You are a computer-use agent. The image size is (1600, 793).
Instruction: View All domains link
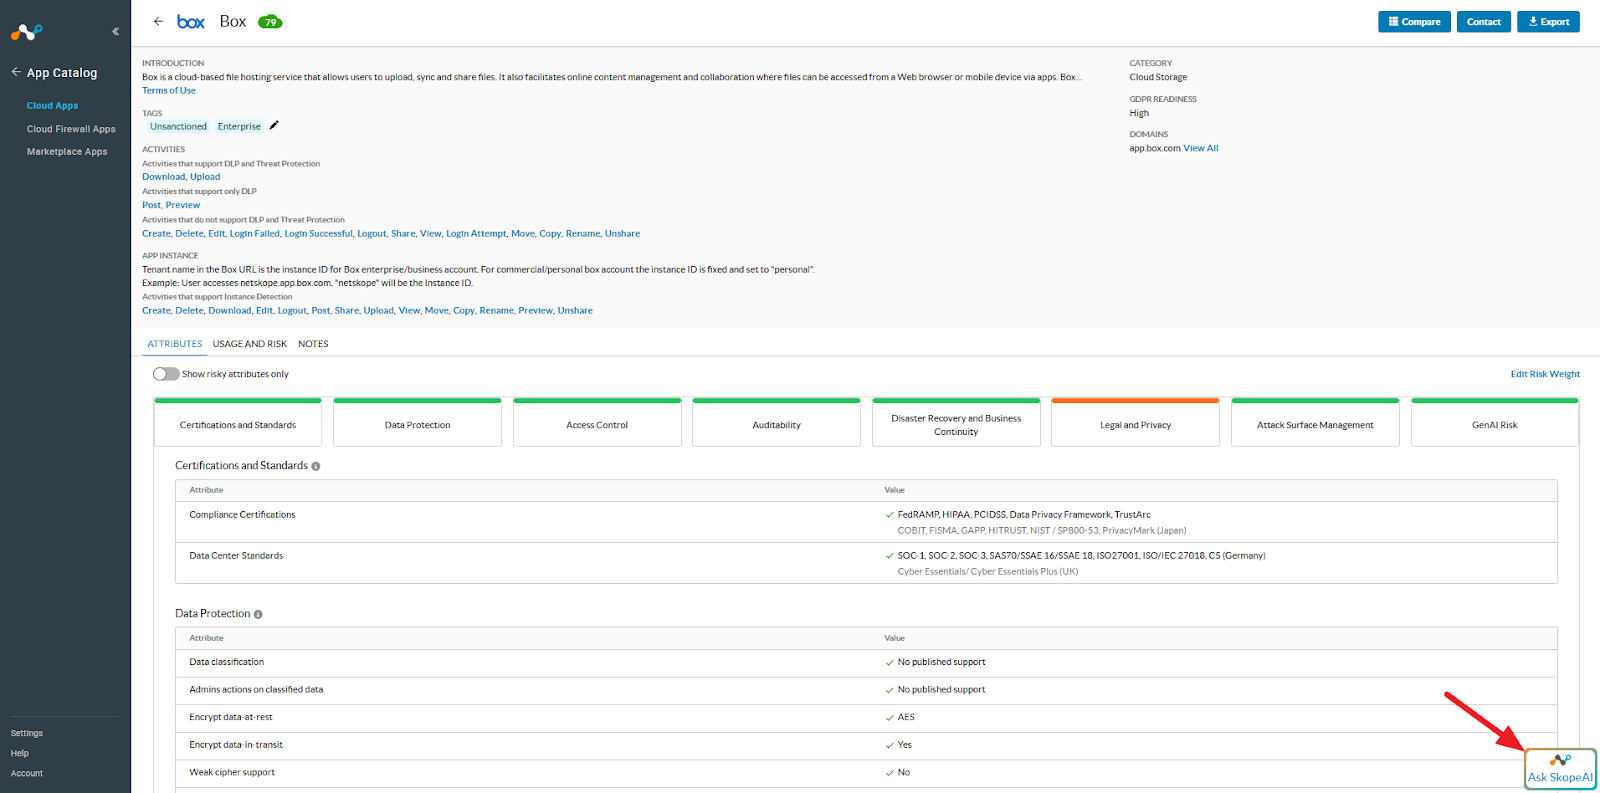point(1201,148)
